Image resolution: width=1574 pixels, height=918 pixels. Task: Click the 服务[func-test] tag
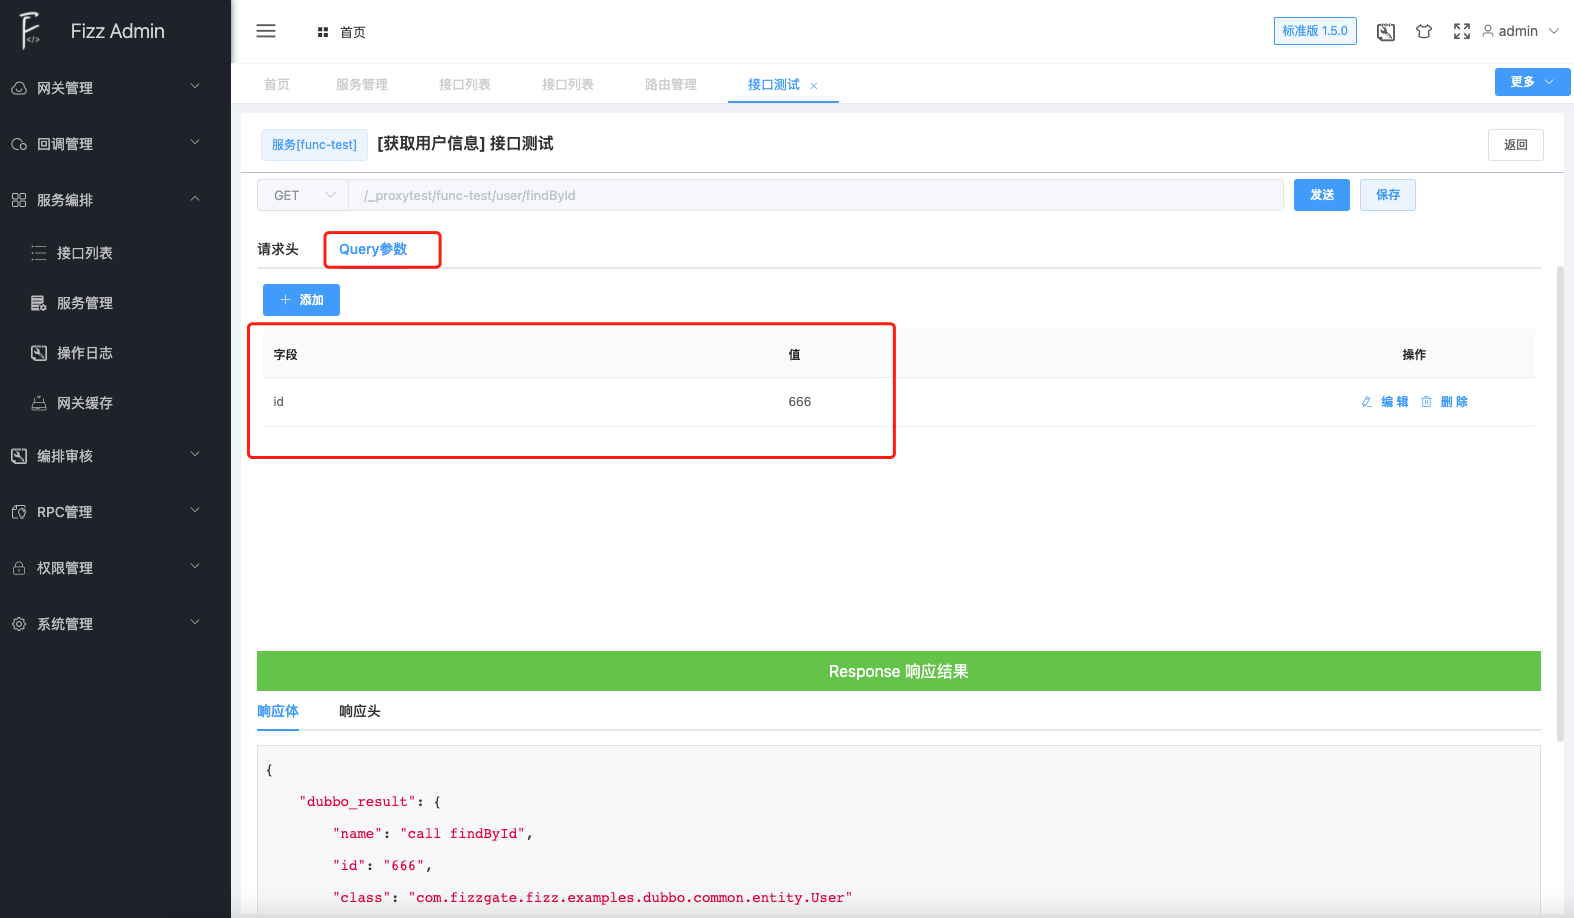click(x=314, y=145)
